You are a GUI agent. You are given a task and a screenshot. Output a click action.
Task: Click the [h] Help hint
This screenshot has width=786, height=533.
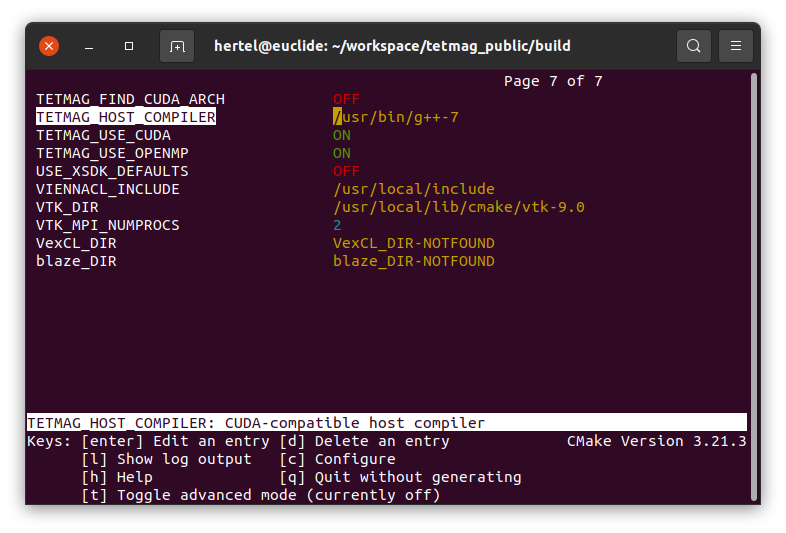[117, 477]
